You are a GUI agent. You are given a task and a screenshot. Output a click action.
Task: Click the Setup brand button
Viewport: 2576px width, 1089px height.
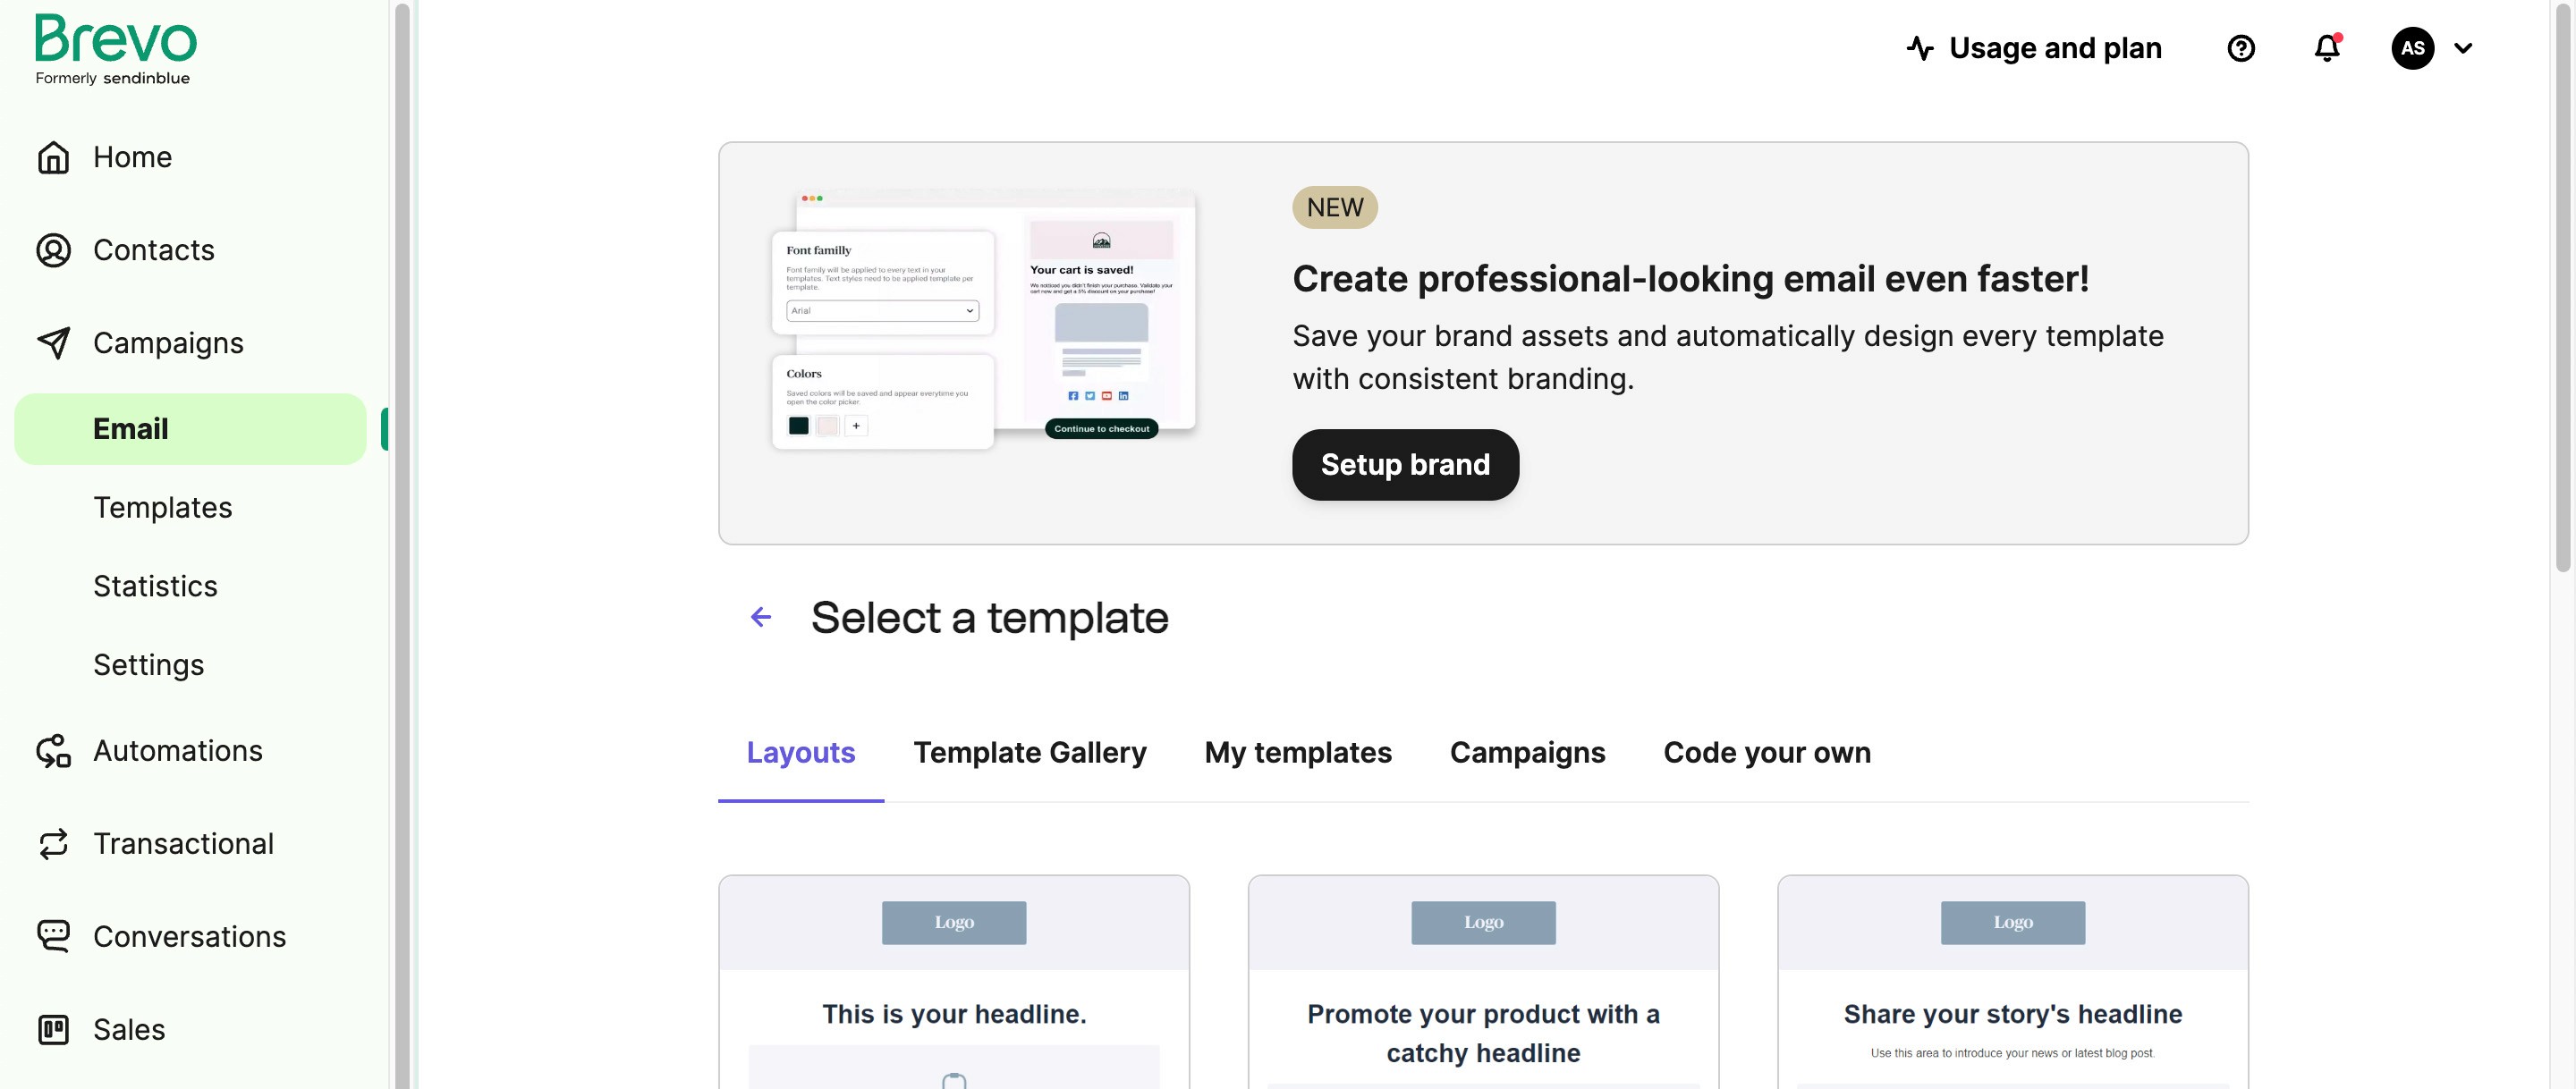pyautogui.click(x=1405, y=464)
